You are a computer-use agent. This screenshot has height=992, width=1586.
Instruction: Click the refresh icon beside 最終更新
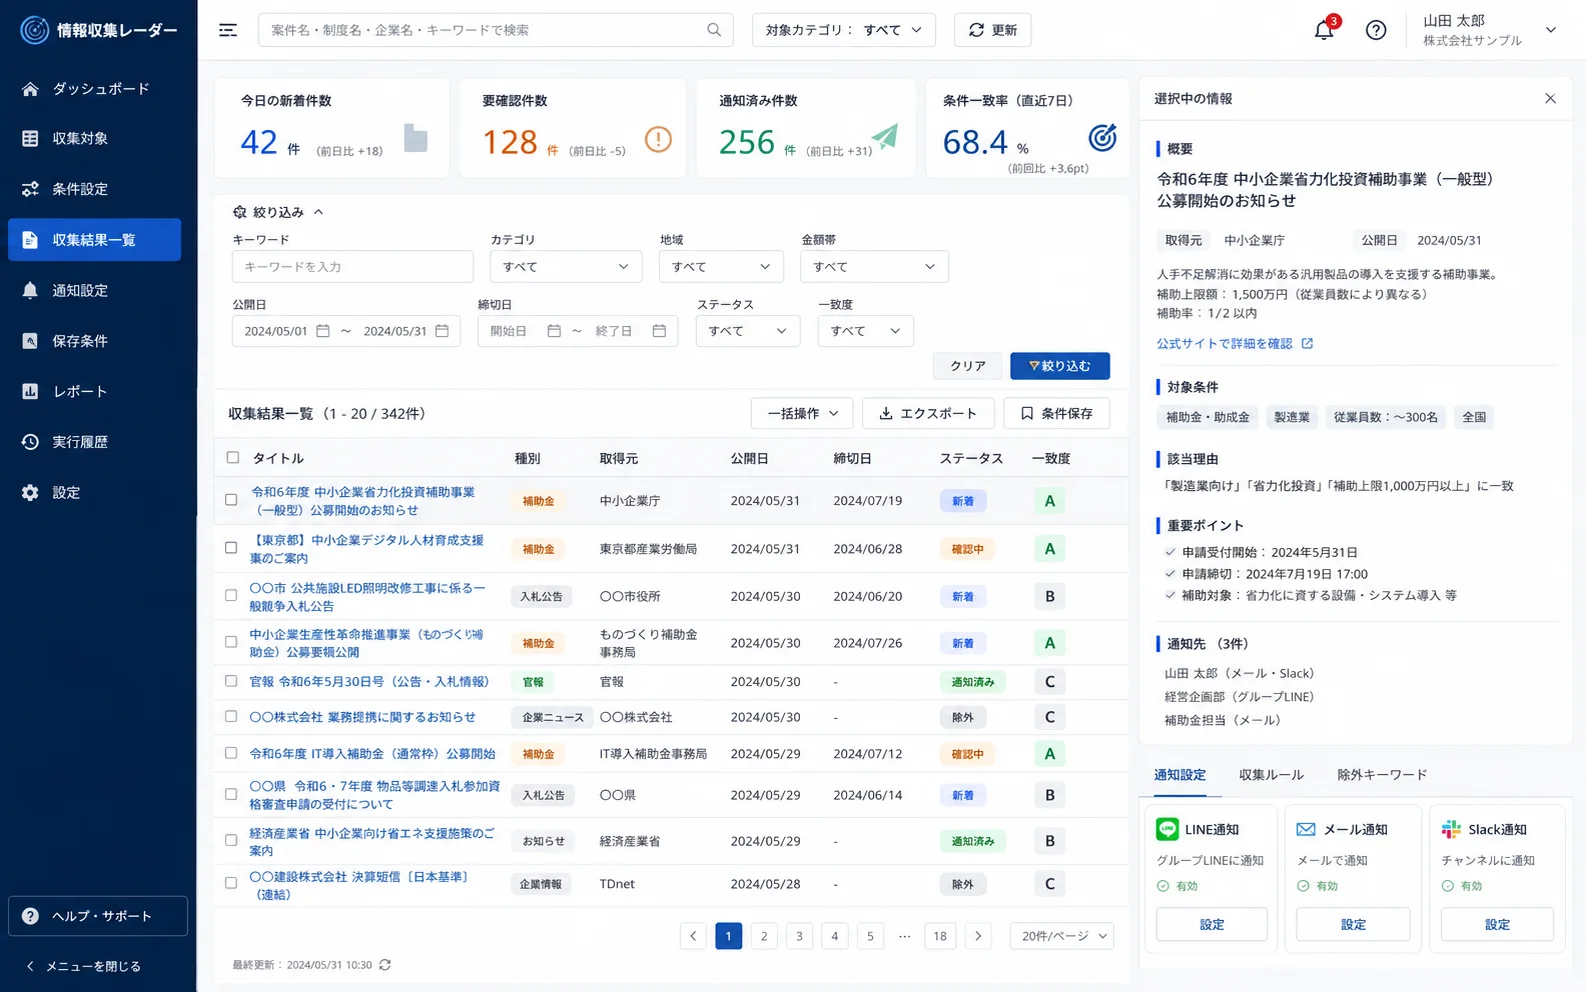385,965
